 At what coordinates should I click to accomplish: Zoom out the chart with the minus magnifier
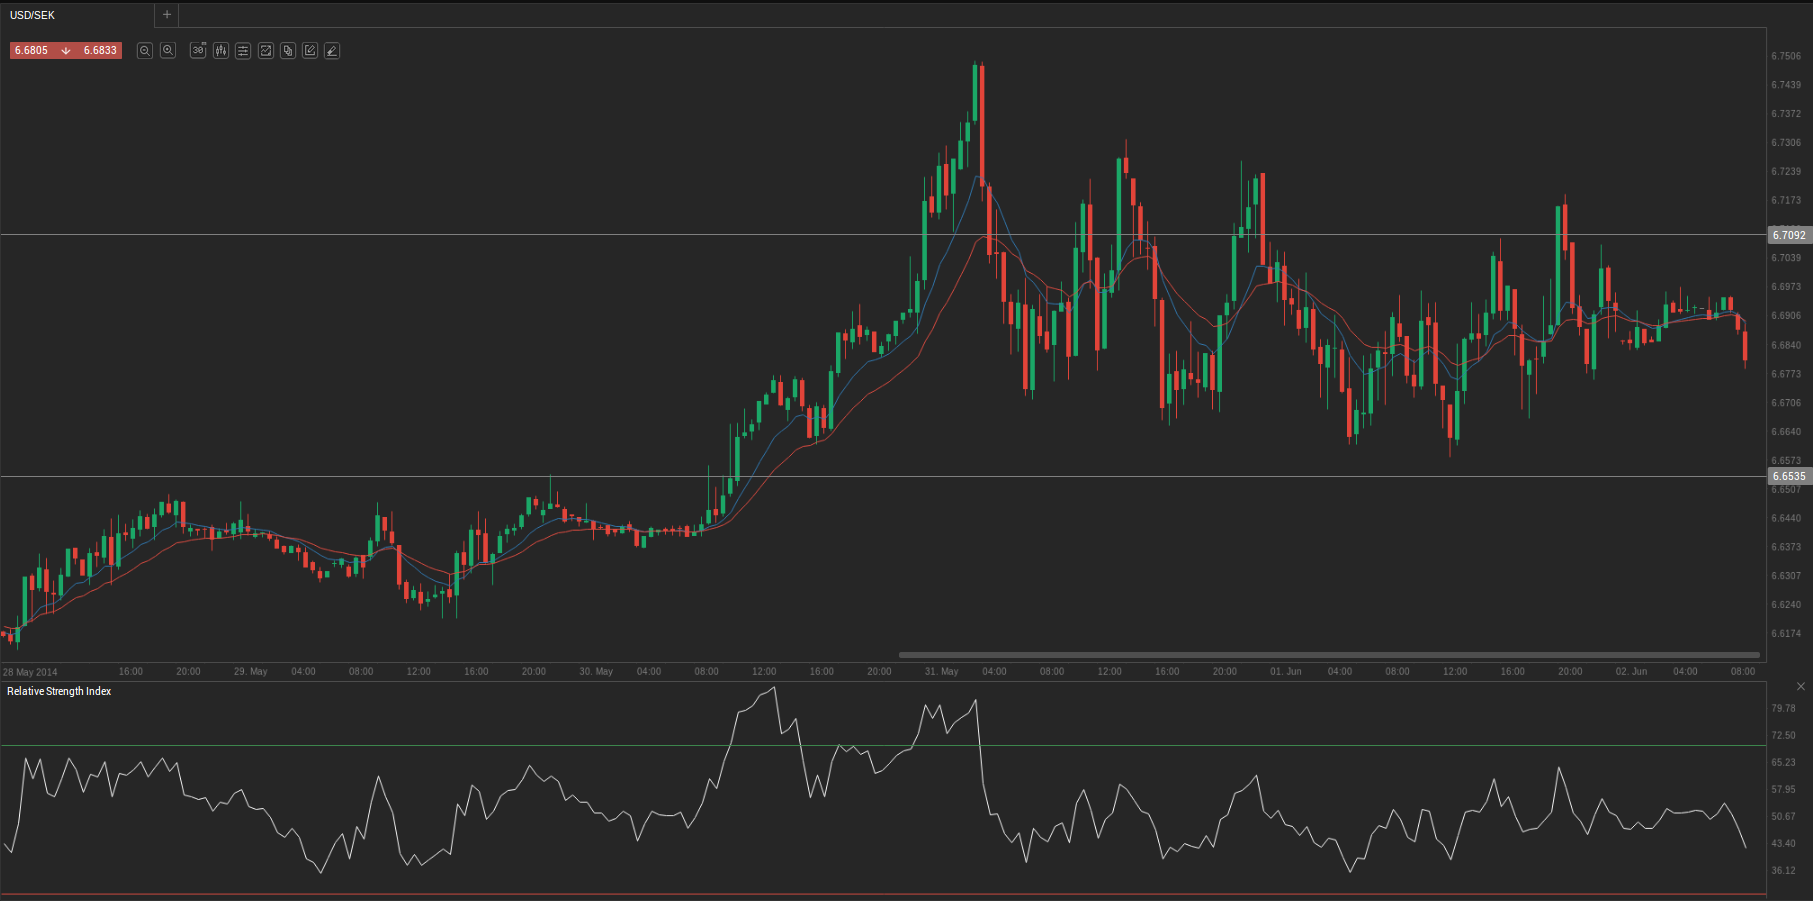[x=145, y=50]
